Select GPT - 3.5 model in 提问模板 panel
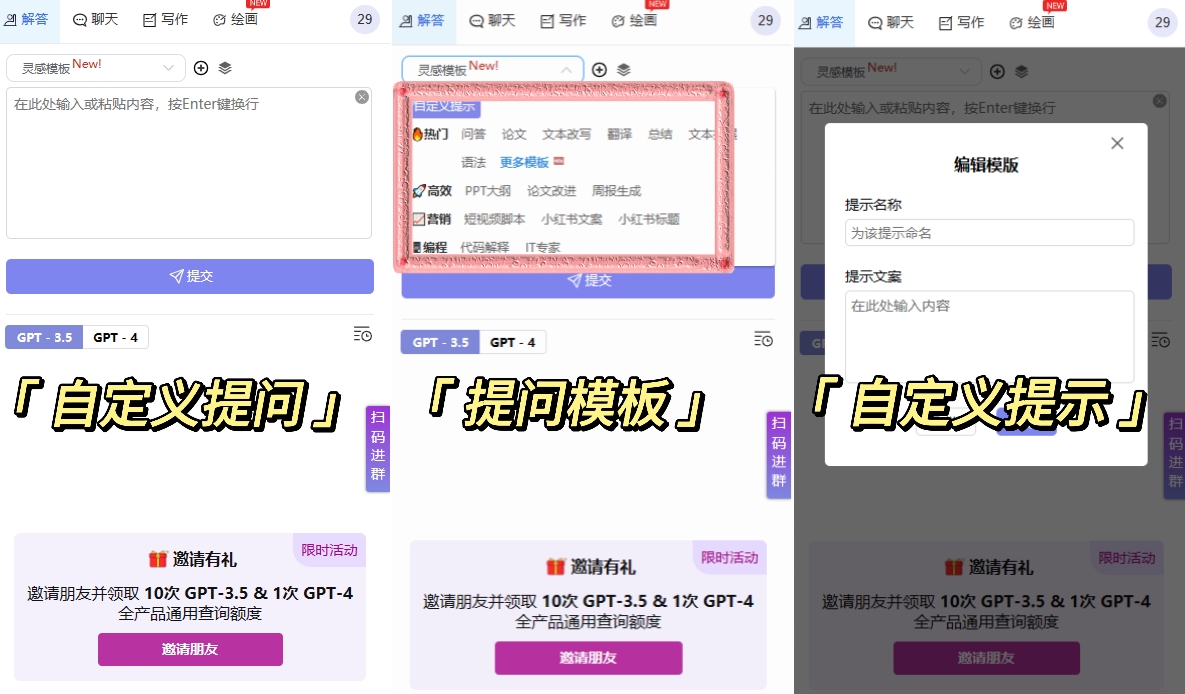Screen dimensions: 1185x694 (441, 342)
